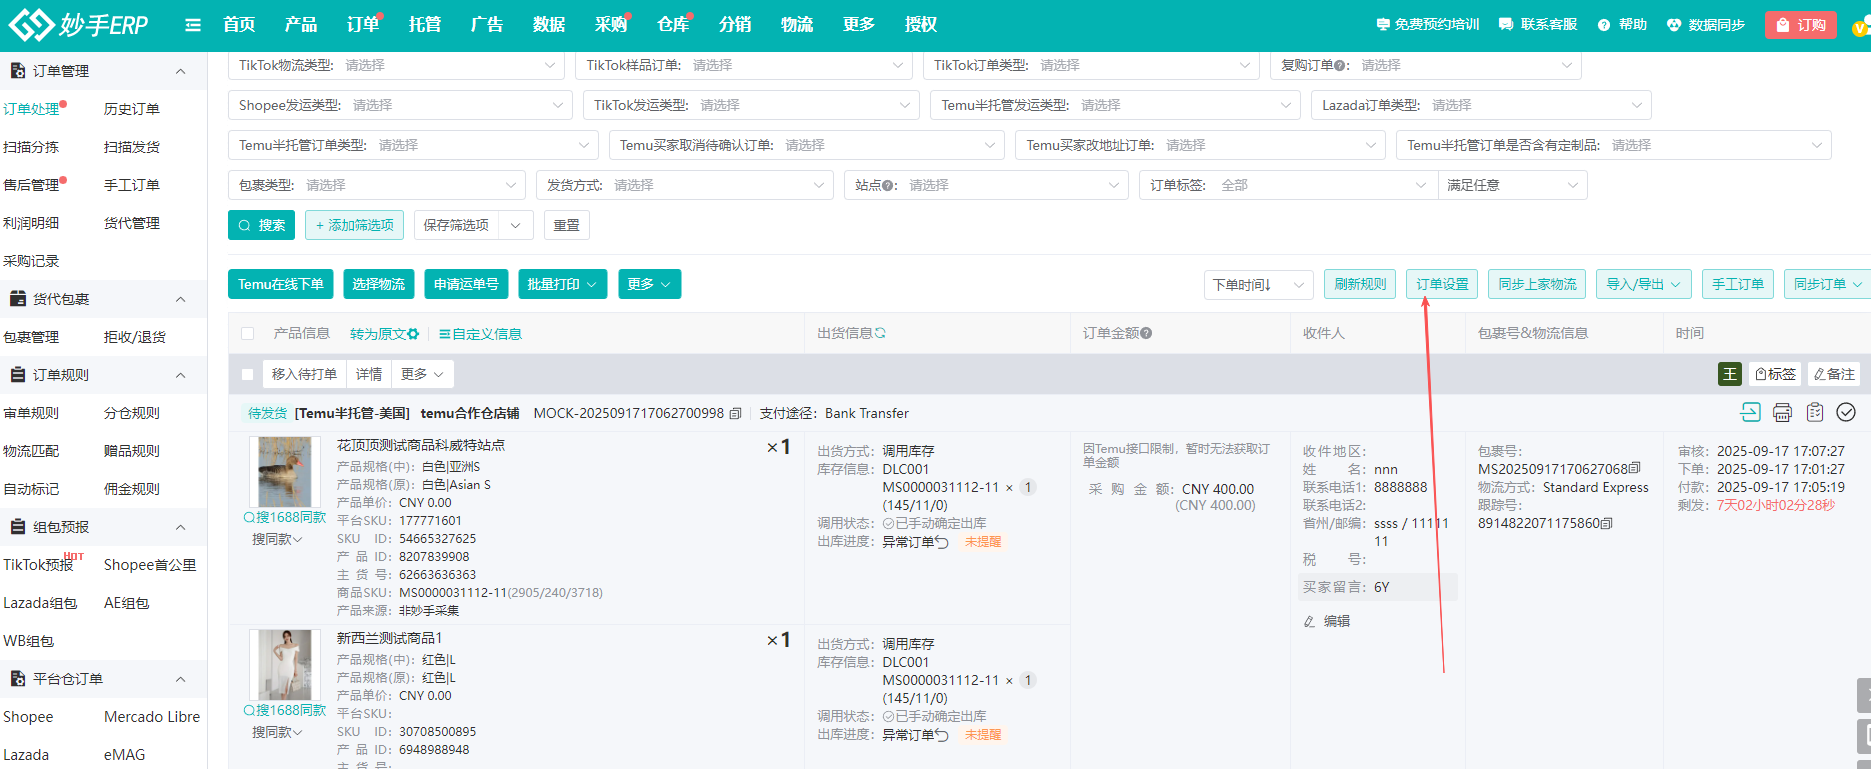Screen dimensions: 1871x769
Task: Click the help icon beside 订单金额
Action: point(1146,333)
